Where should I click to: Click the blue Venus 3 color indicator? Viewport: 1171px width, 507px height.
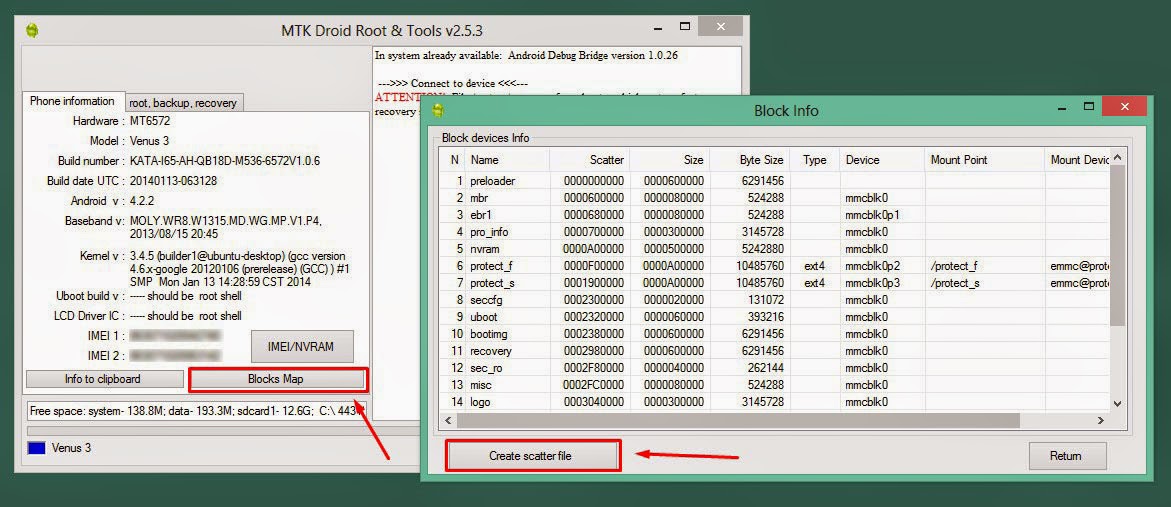pos(37,448)
